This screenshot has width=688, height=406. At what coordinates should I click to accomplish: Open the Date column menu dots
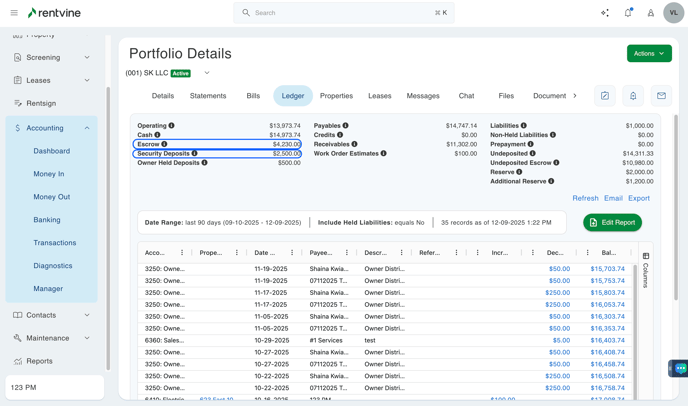pyautogui.click(x=292, y=253)
